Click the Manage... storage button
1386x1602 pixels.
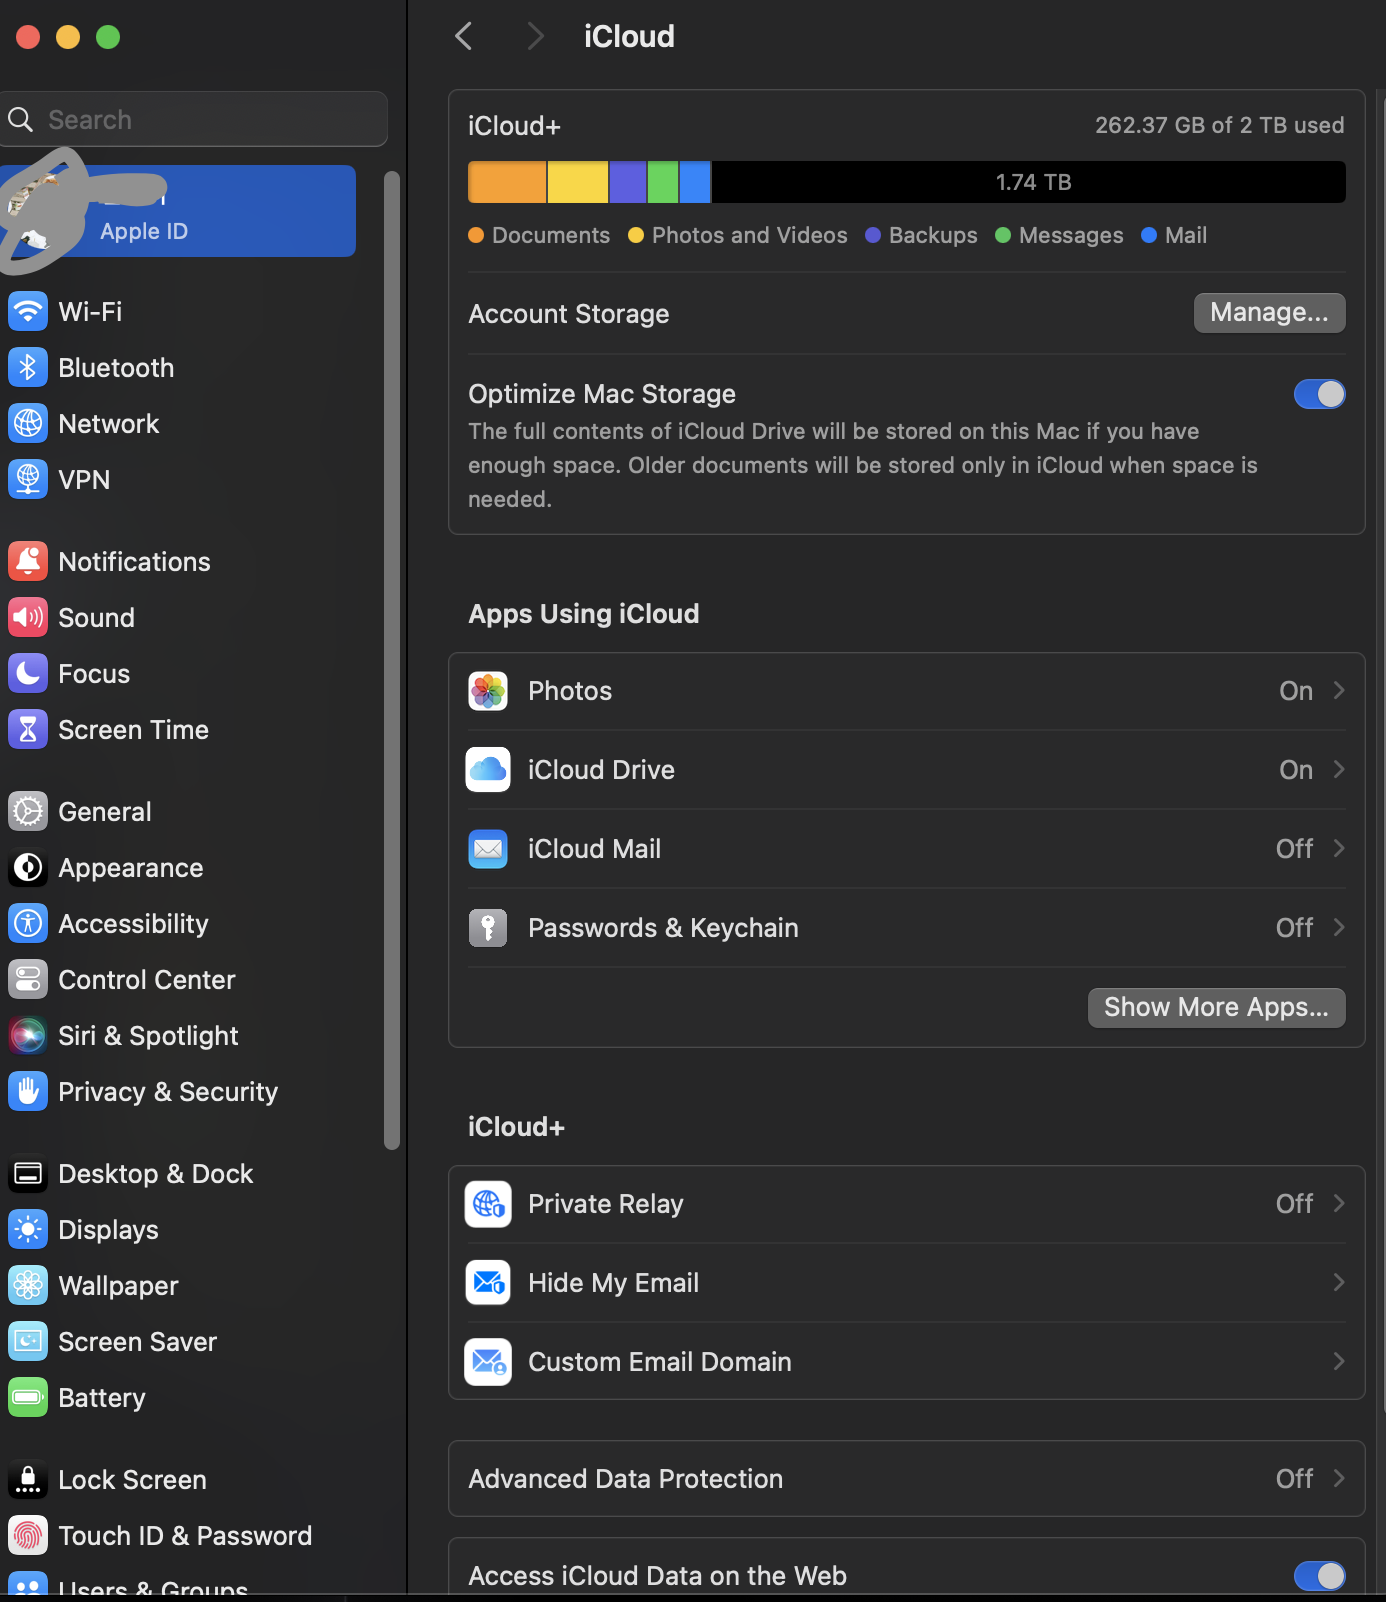coord(1269,313)
